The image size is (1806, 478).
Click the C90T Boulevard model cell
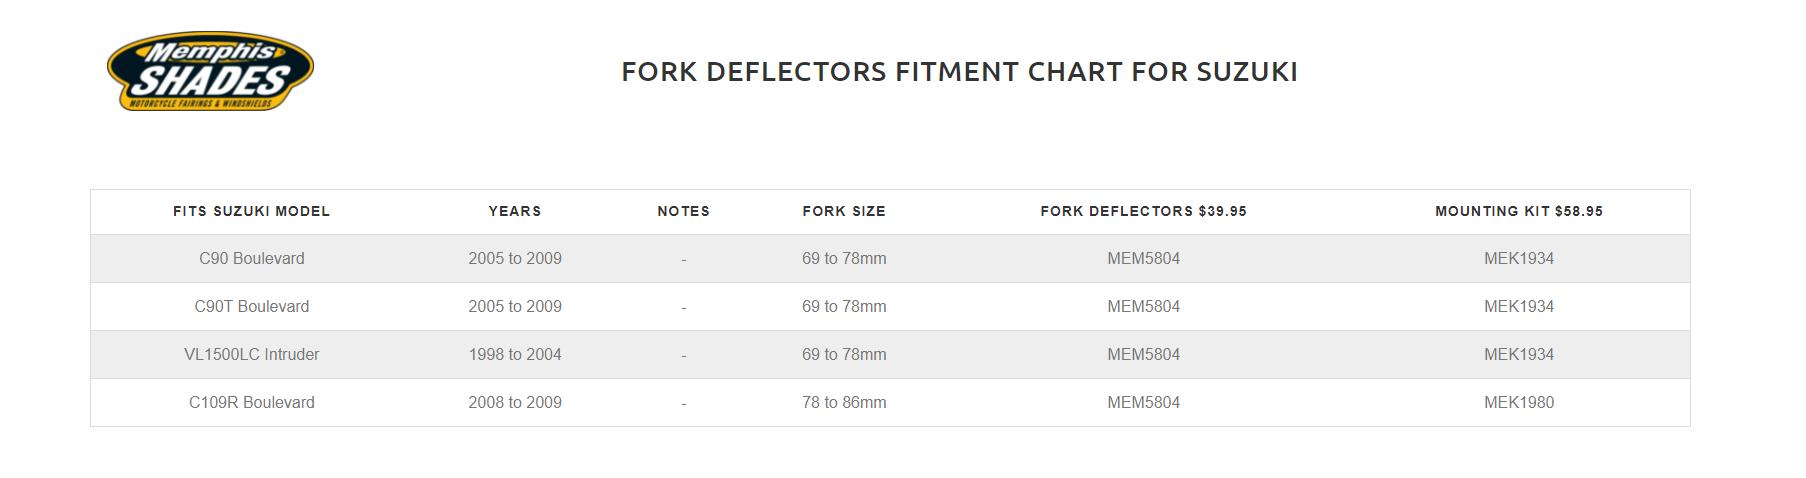point(251,307)
